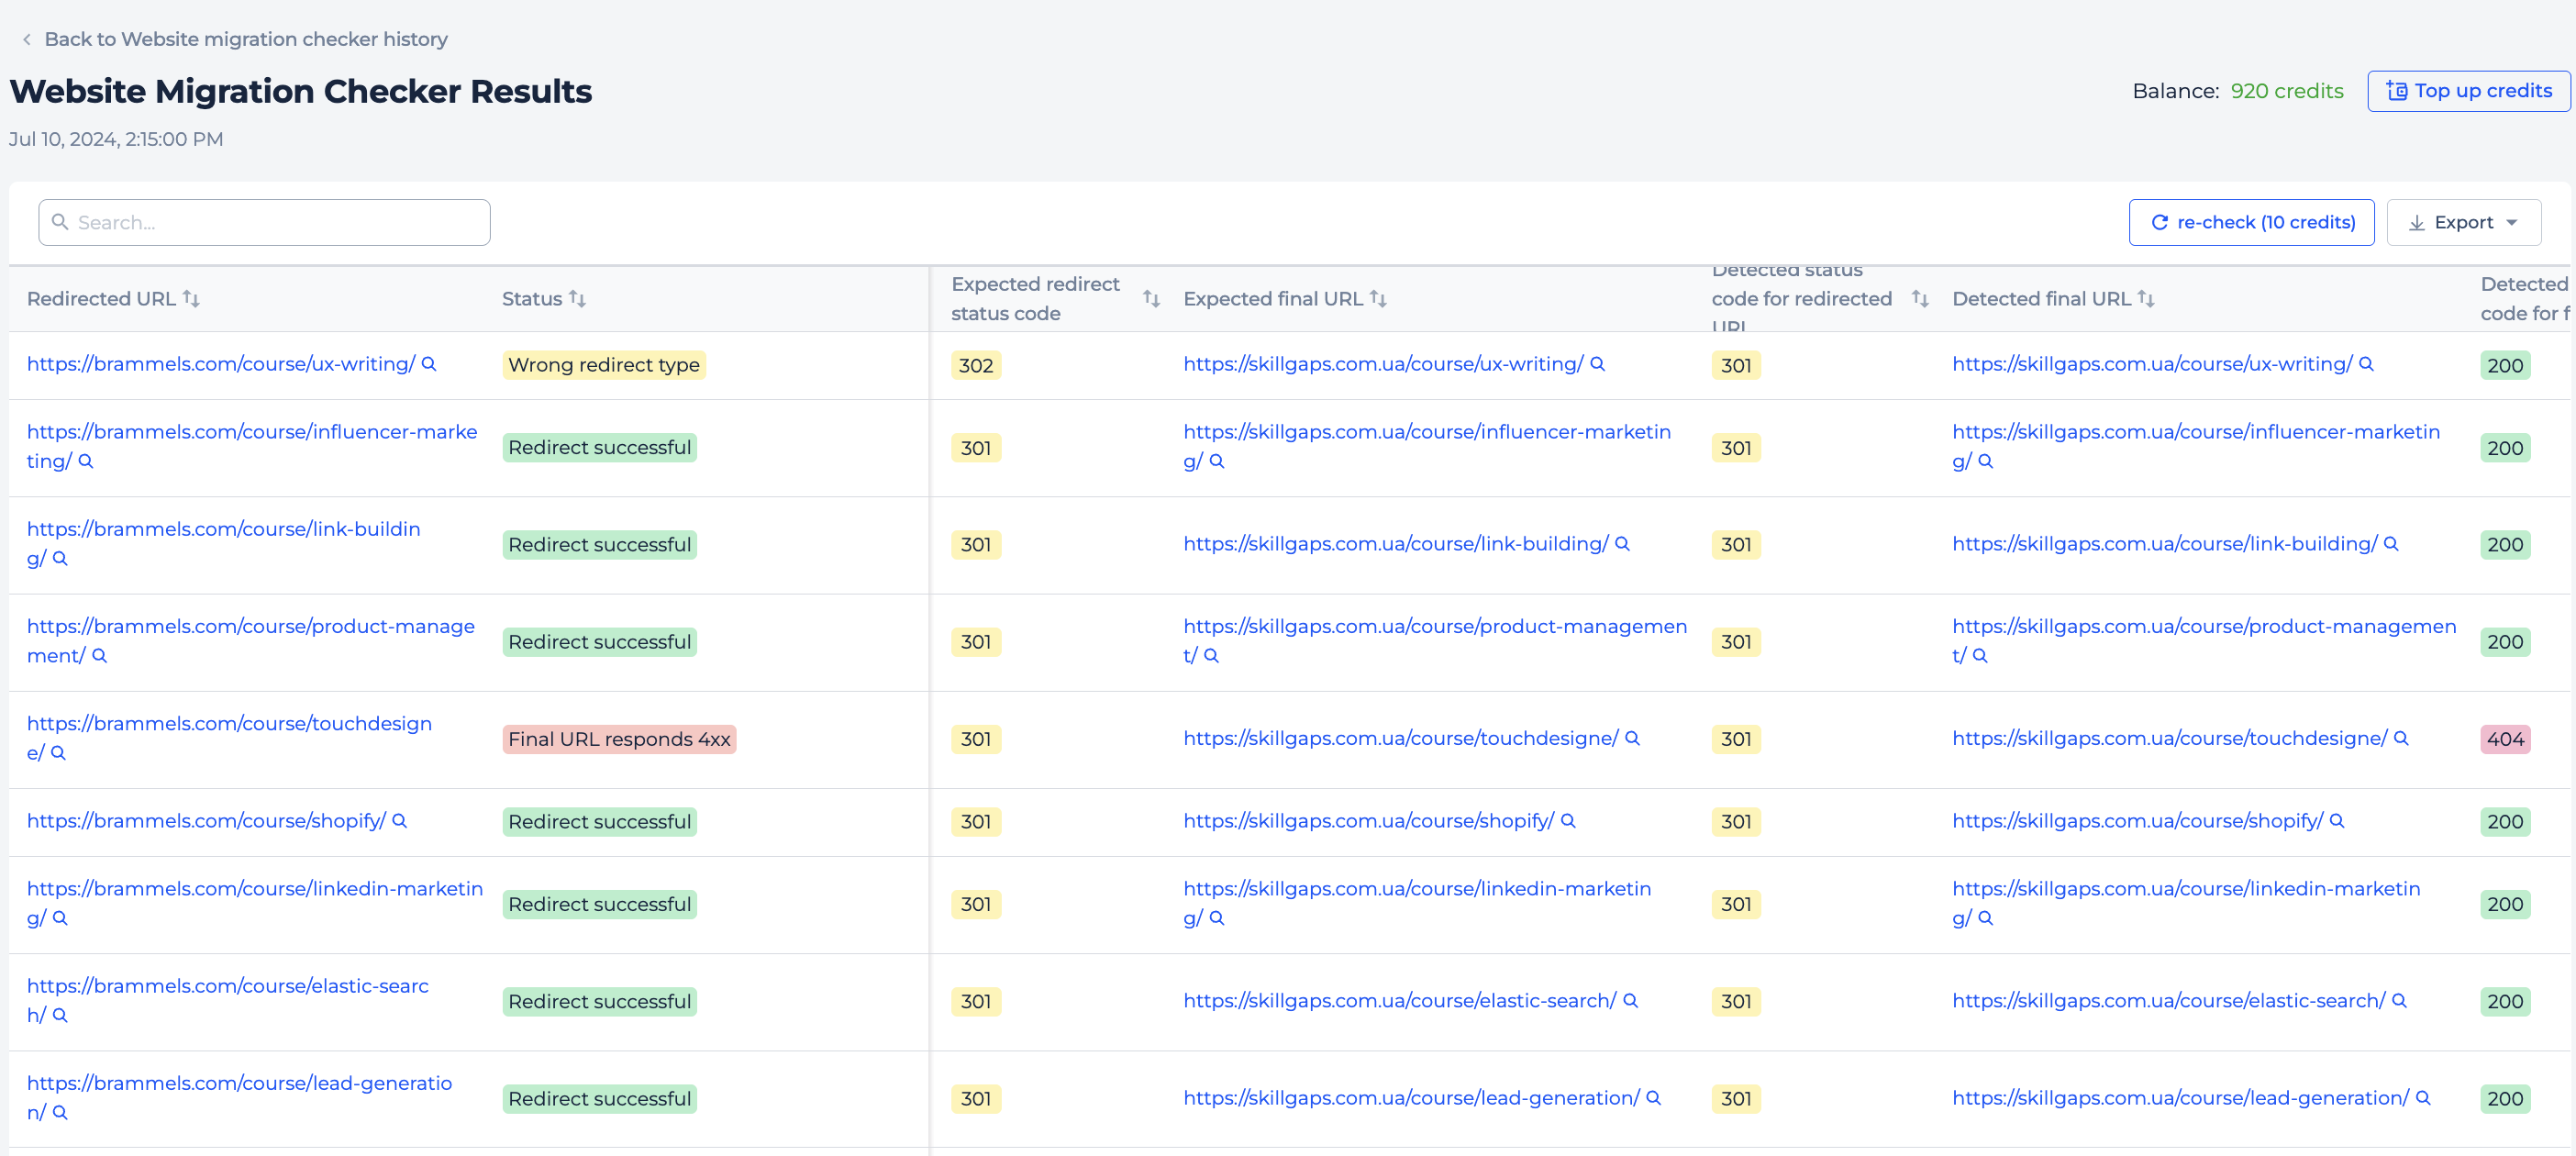
Task: Open detected skillgaps shopify final URL link
Action: pyautogui.click(x=2138, y=820)
